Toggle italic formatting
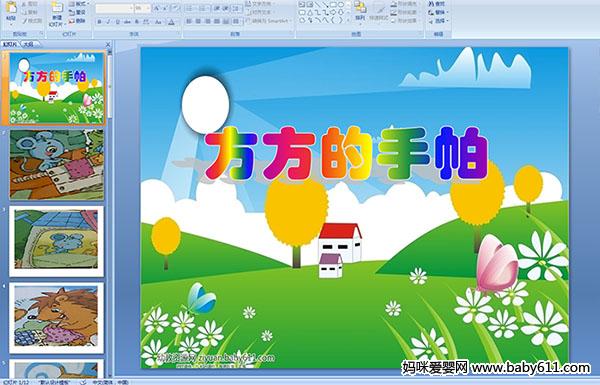 tap(108, 22)
